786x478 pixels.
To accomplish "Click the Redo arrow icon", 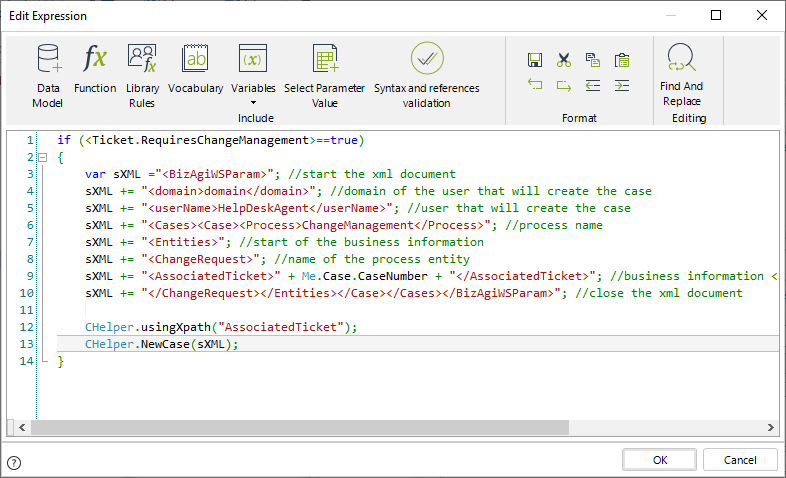I will coord(564,85).
